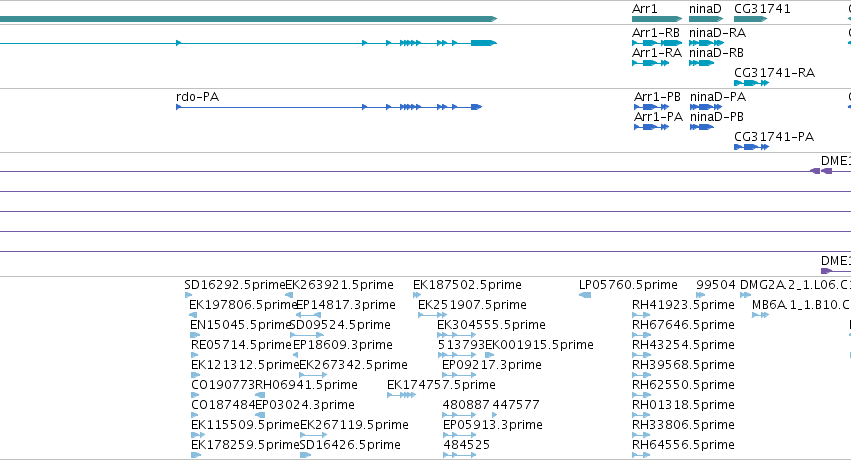
Task: Click the Arr1 gene label
Action: (644, 9)
